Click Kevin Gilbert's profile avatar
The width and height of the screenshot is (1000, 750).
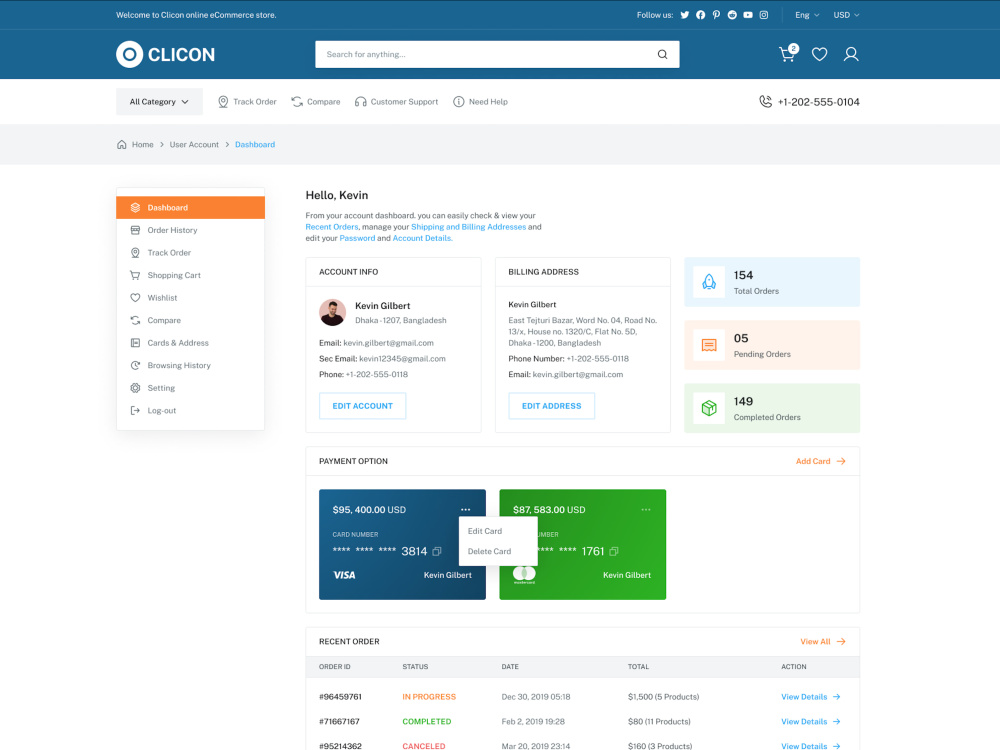click(332, 312)
